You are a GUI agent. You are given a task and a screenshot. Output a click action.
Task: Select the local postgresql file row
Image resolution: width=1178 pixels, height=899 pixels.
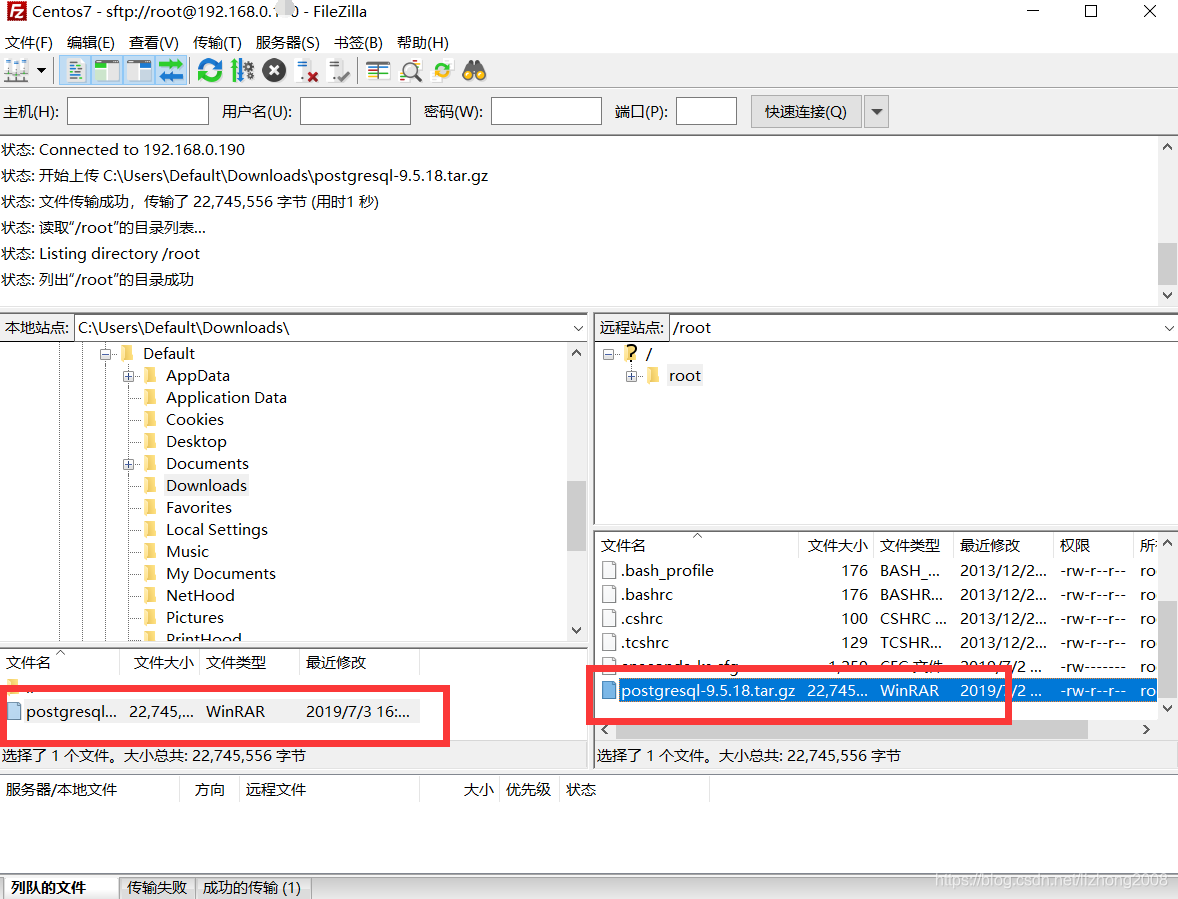click(x=212, y=712)
